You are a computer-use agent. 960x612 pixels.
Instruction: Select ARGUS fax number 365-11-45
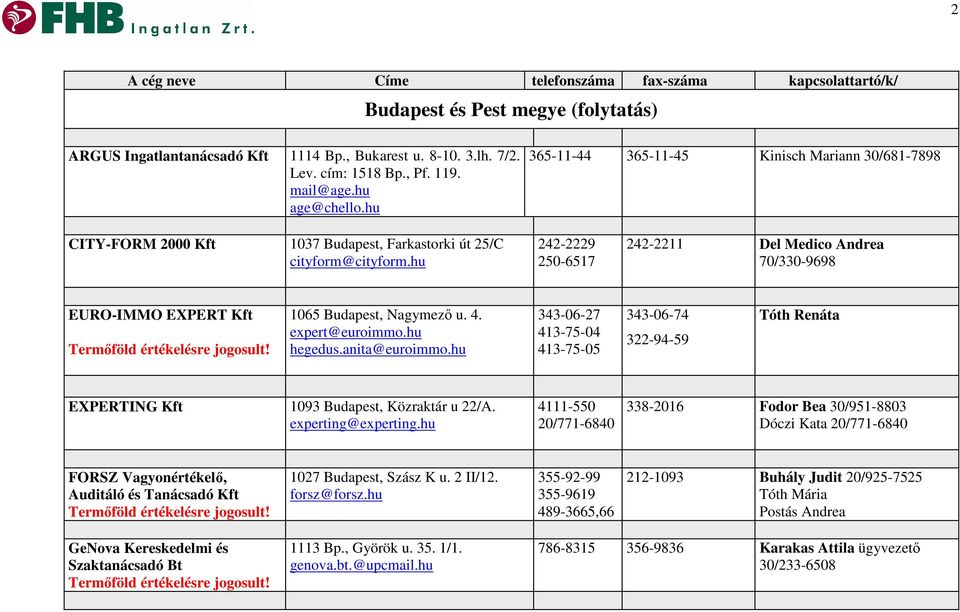(657, 156)
